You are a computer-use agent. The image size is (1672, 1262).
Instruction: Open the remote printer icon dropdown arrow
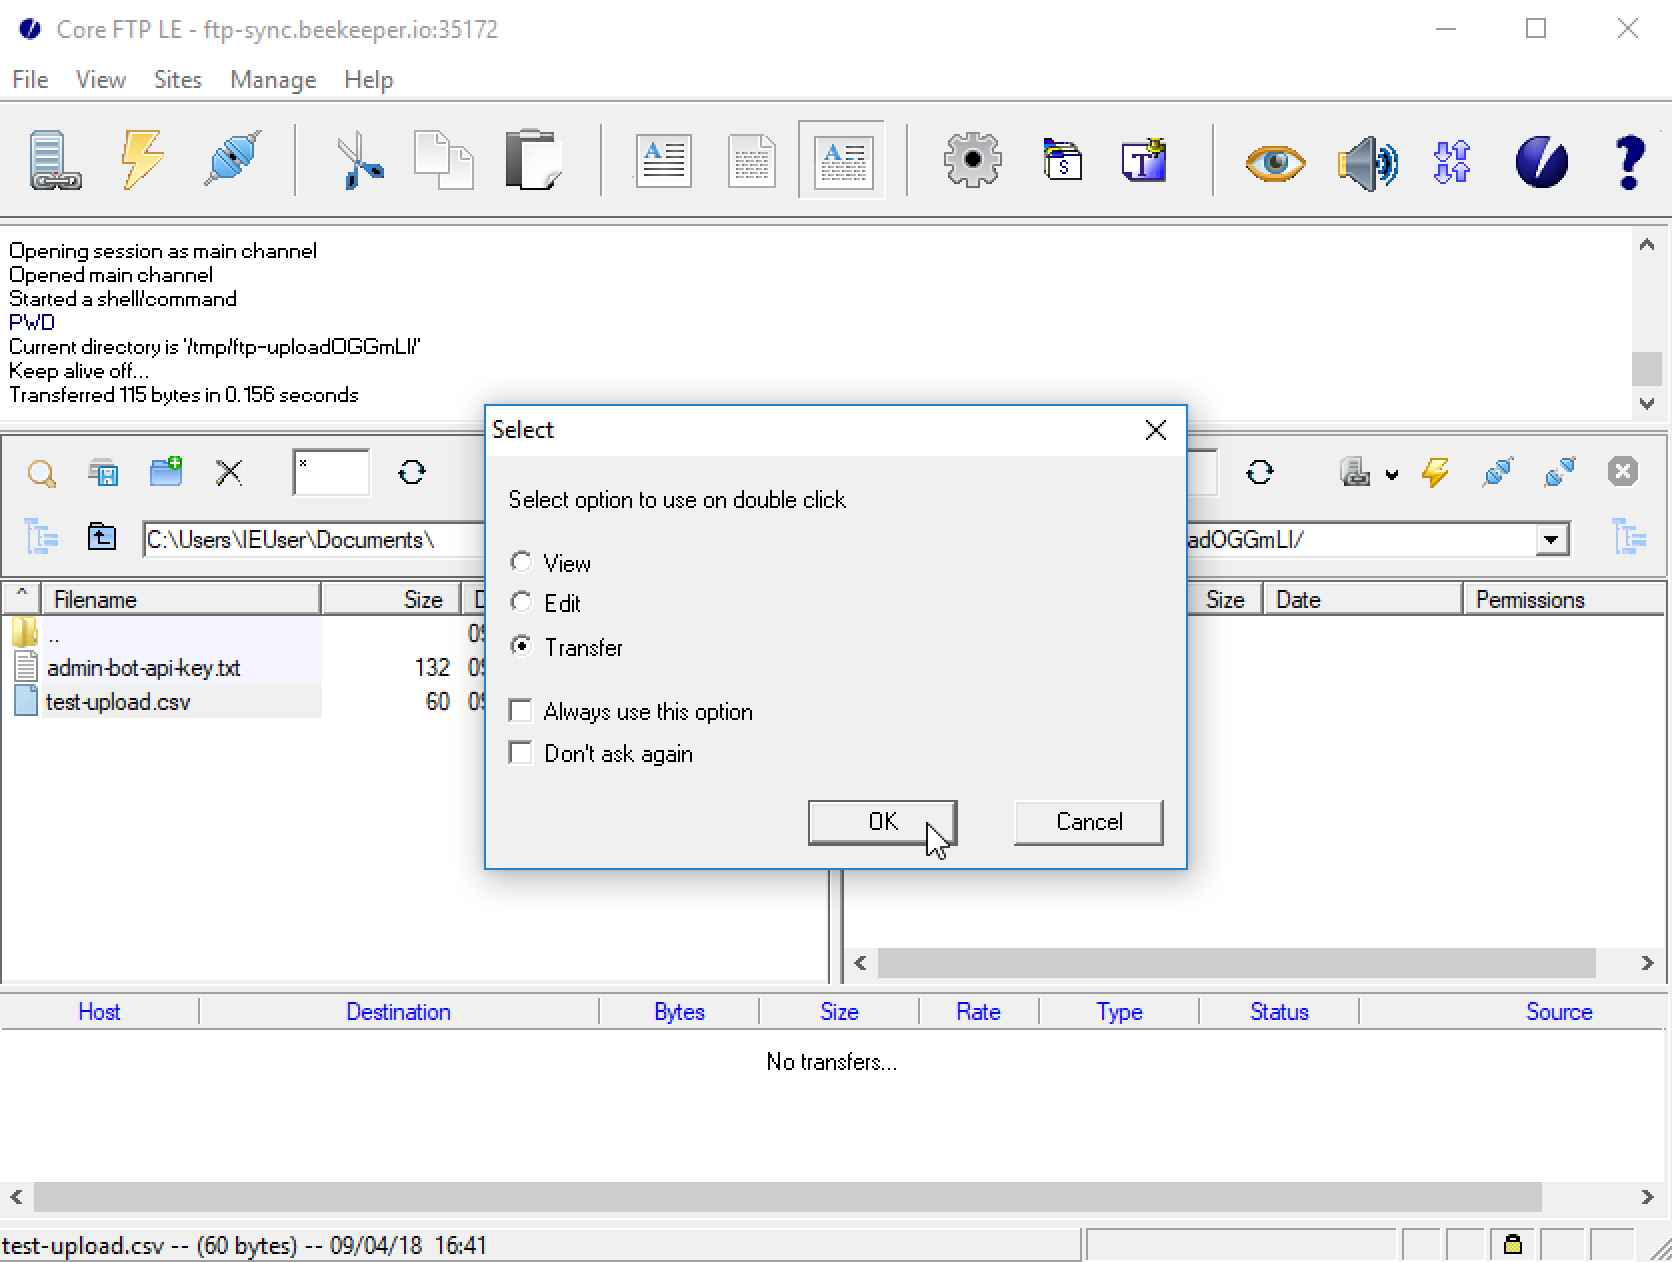coord(1392,474)
